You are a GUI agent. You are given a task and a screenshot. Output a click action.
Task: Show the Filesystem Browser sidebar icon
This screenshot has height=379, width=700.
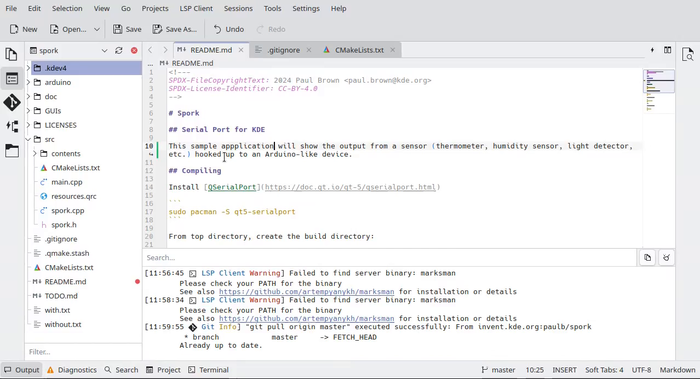click(12, 151)
